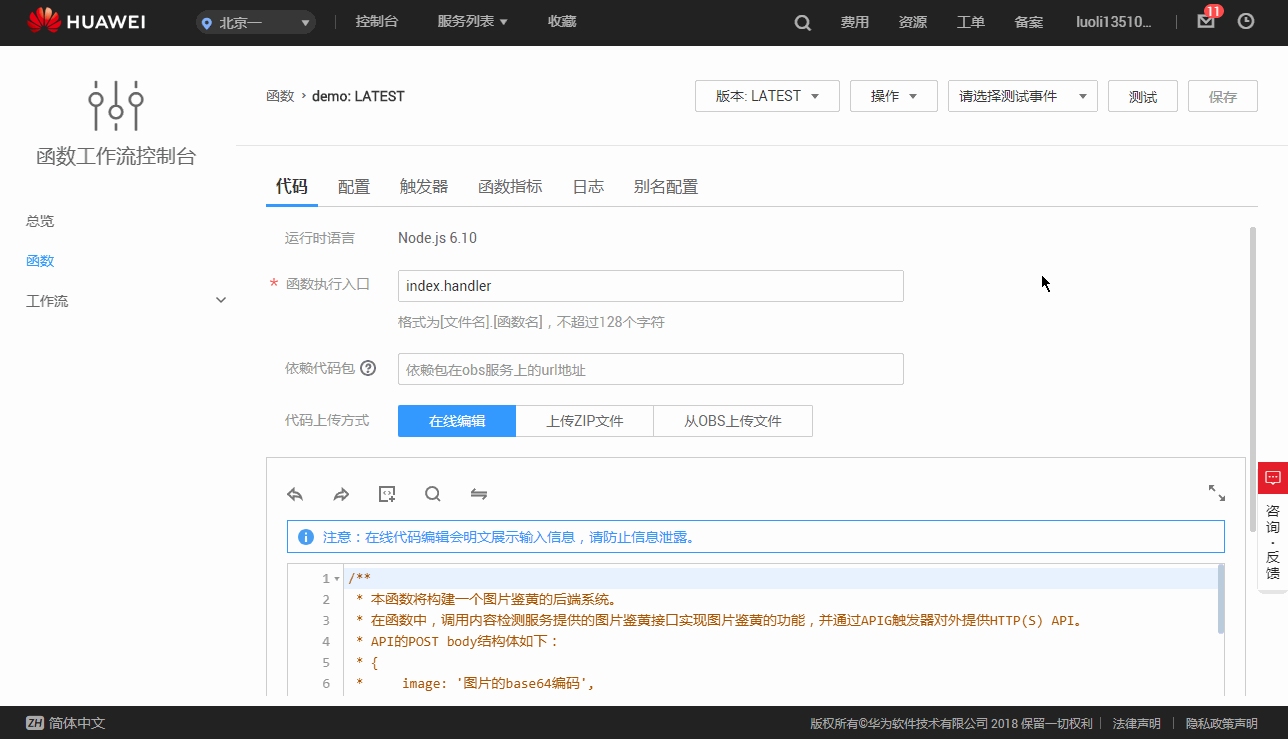This screenshot has width=1288, height=739.
Task: Create a new code file in editor
Action: click(x=387, y=494)
